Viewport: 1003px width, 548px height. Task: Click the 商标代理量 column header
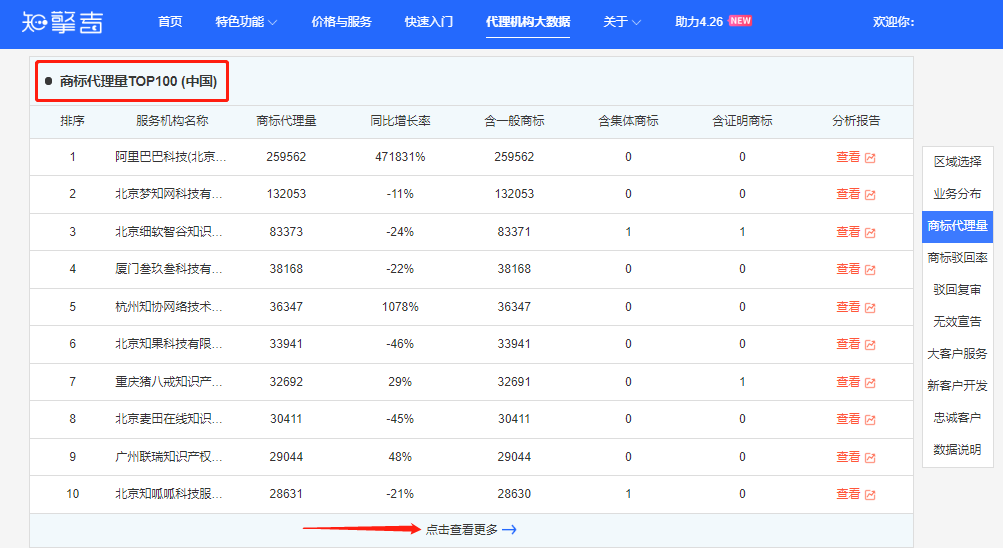(x=286, y=121)
